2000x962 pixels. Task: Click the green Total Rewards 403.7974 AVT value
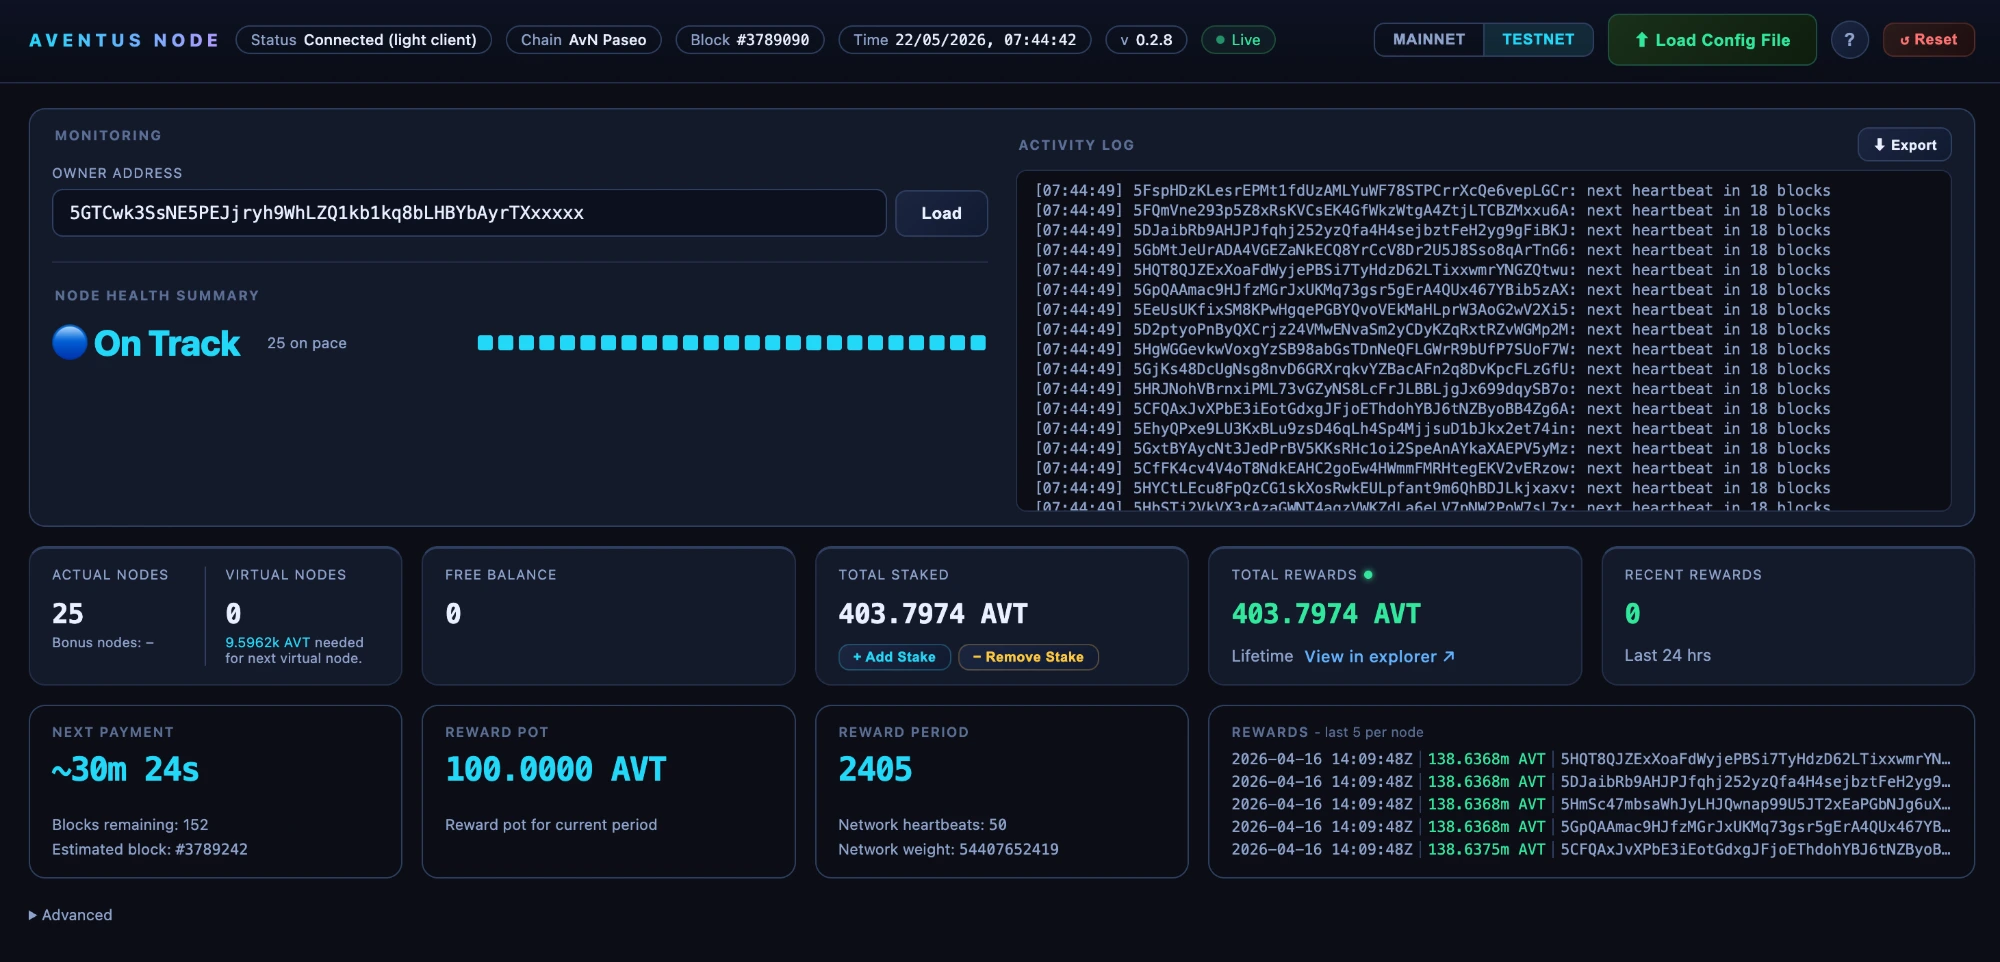click(1326, 614)
